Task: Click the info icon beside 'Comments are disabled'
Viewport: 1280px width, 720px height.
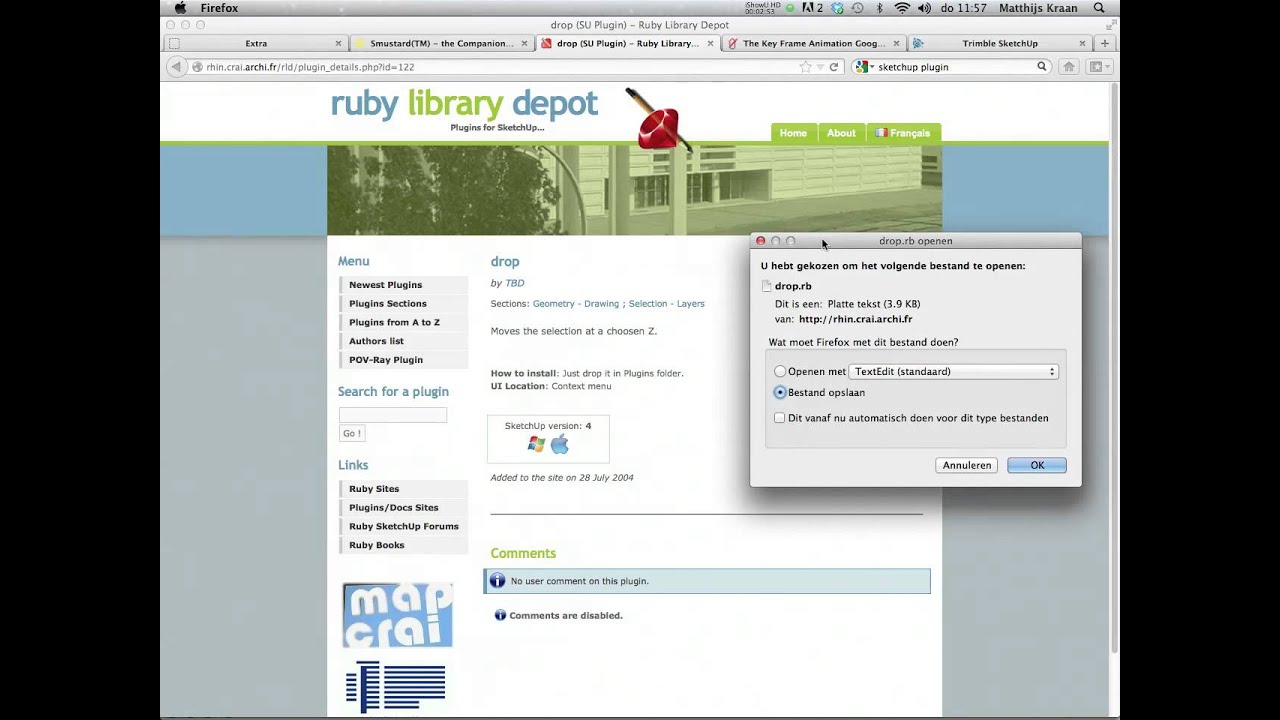Action: [500, 616]
